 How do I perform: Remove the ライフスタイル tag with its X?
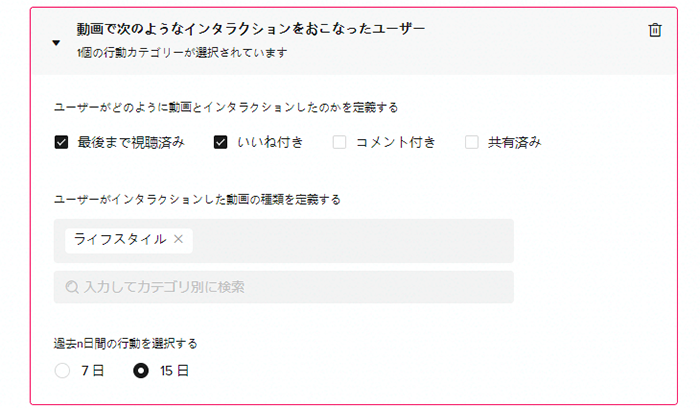click(x=179, y=239)
